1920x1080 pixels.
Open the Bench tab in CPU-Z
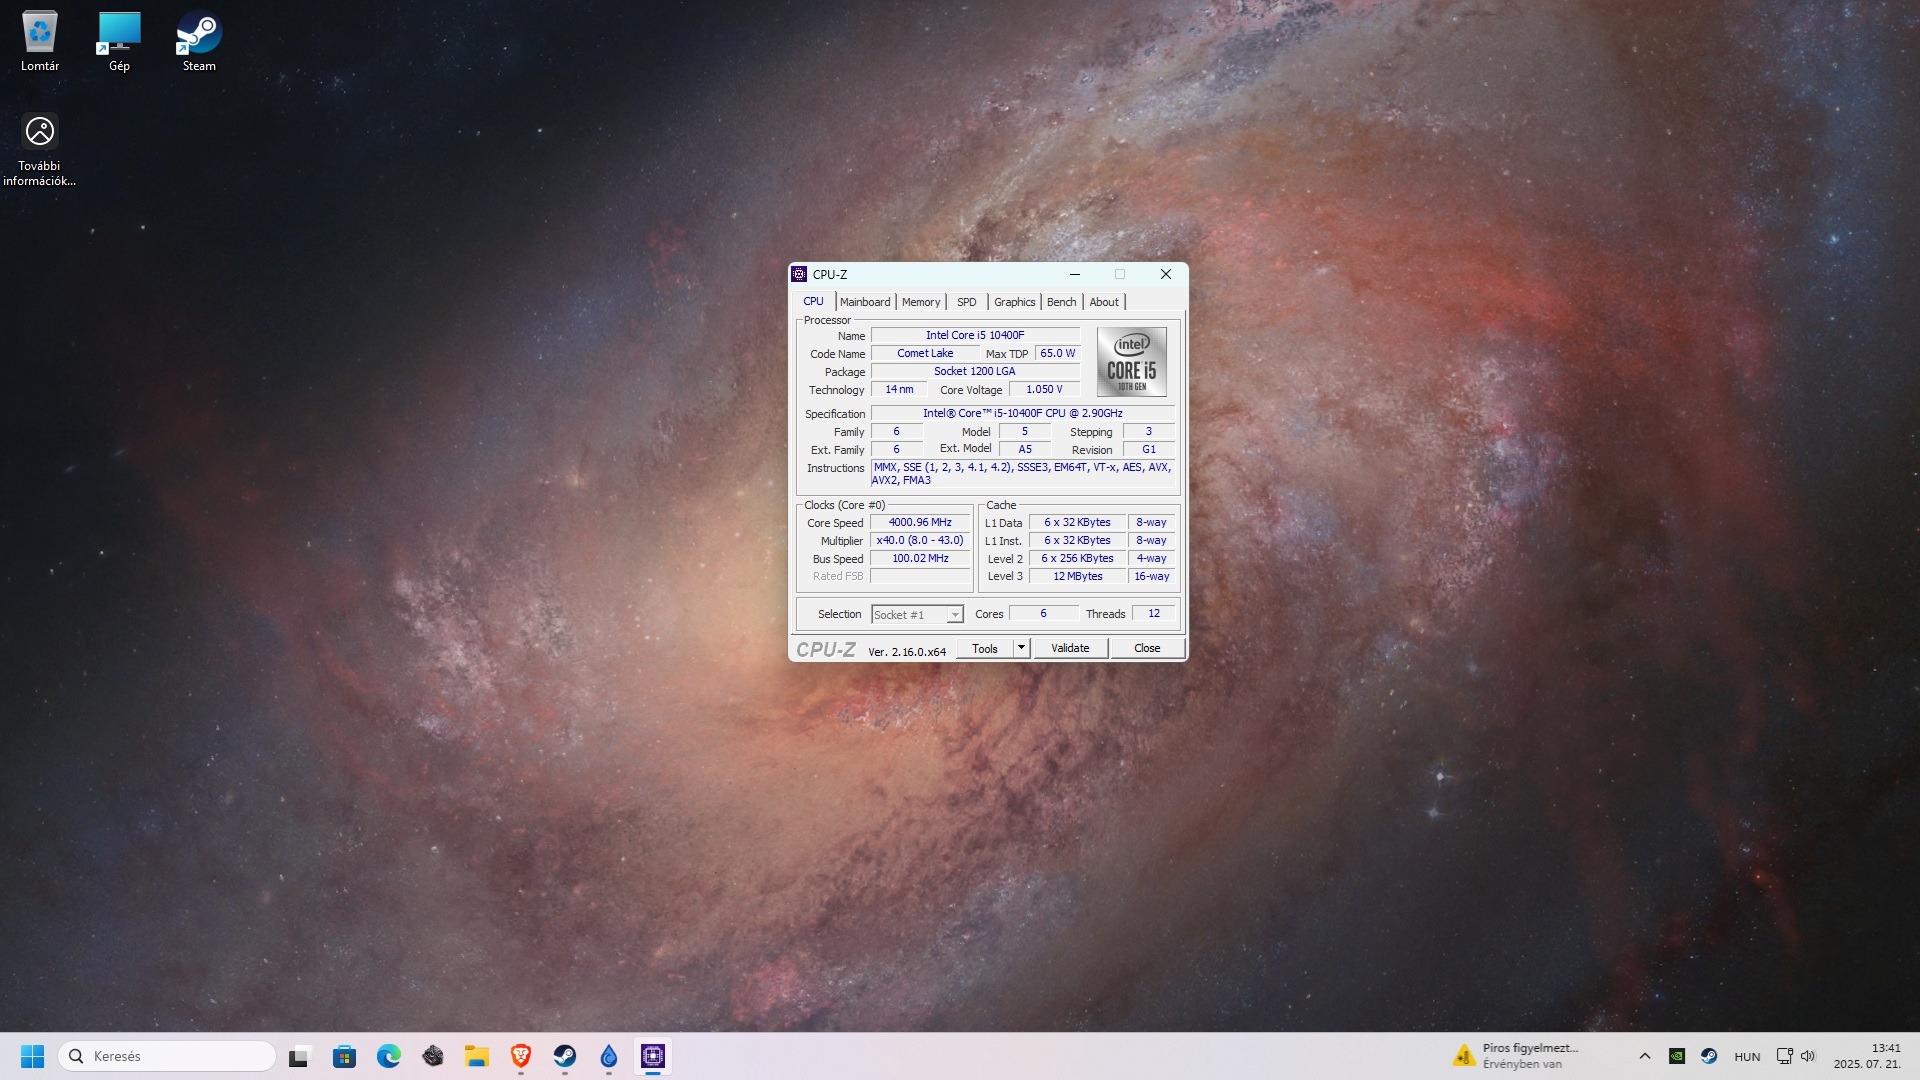tap(1061, 302)
